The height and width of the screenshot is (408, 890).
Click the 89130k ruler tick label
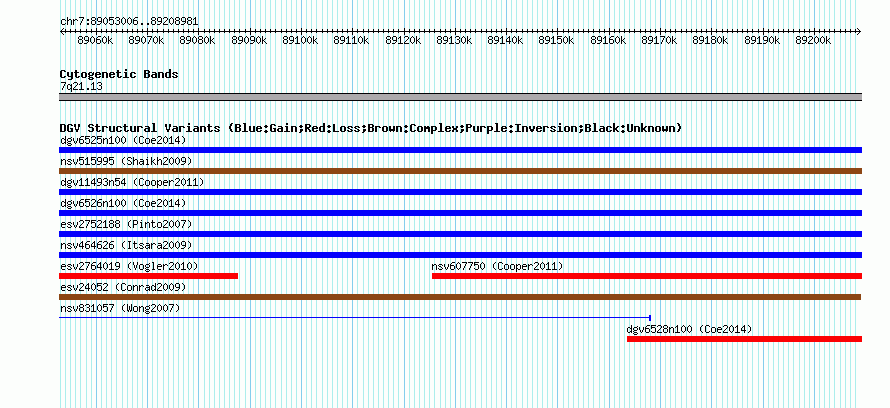pos(454,40)
